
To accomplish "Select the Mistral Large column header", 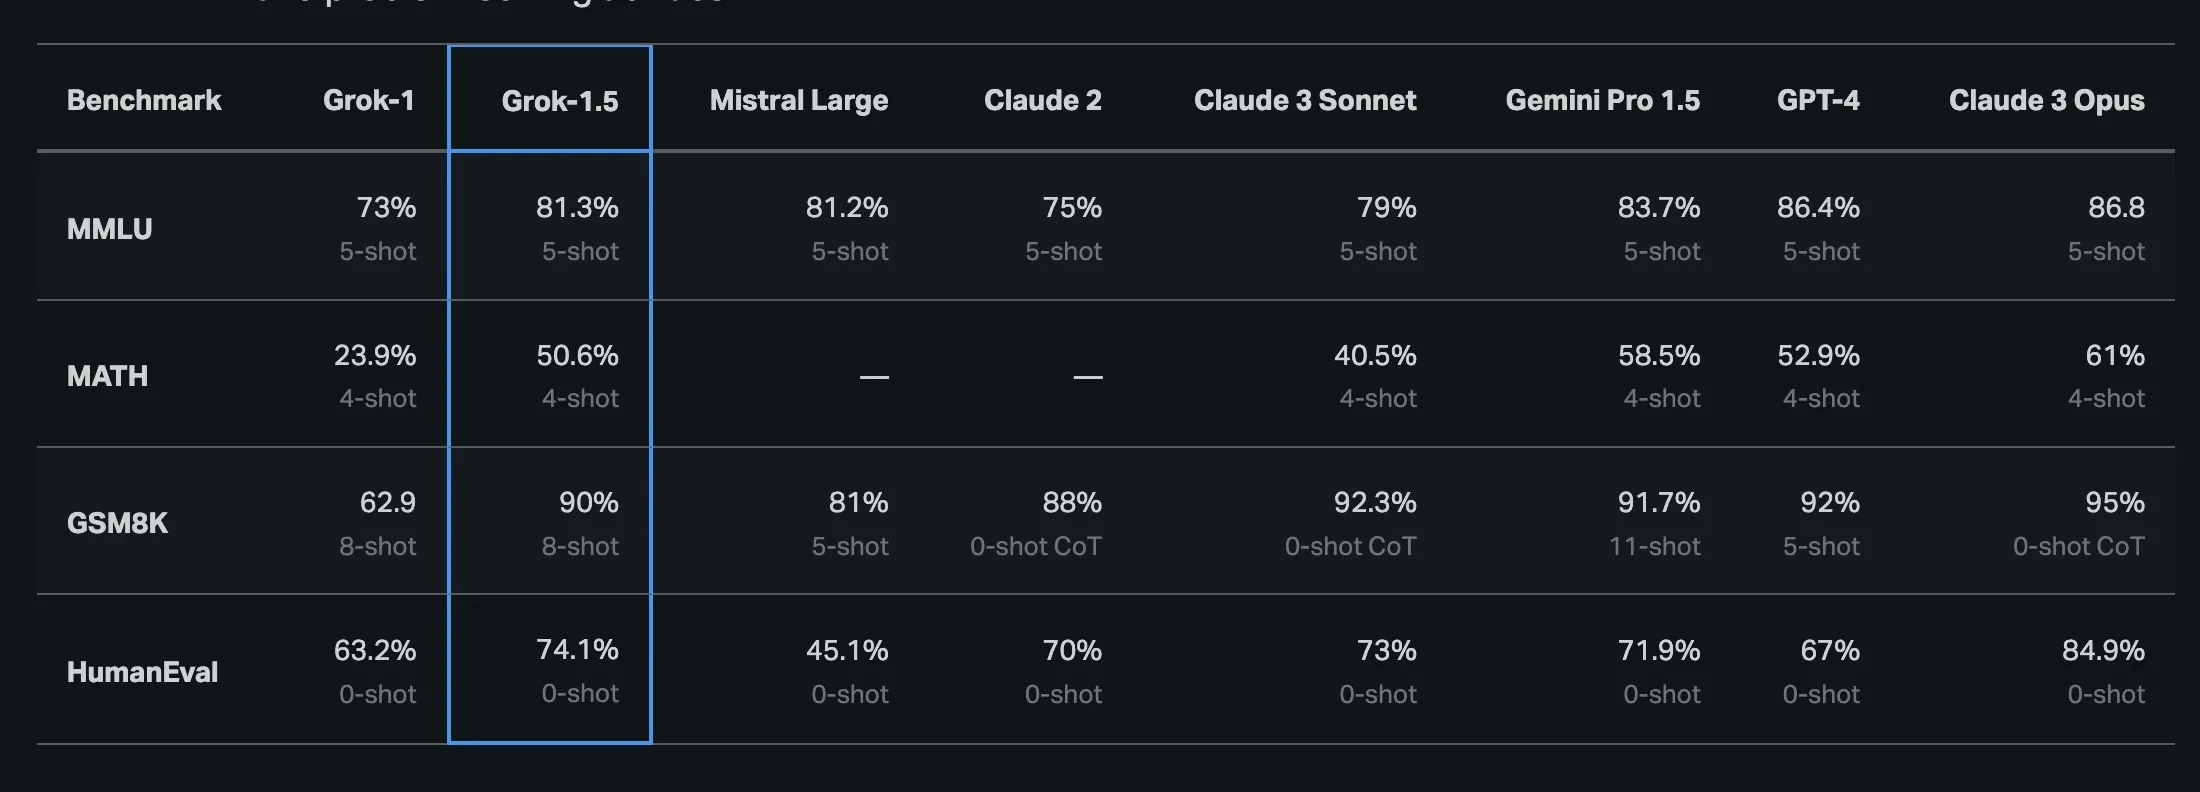I will 798,100.
